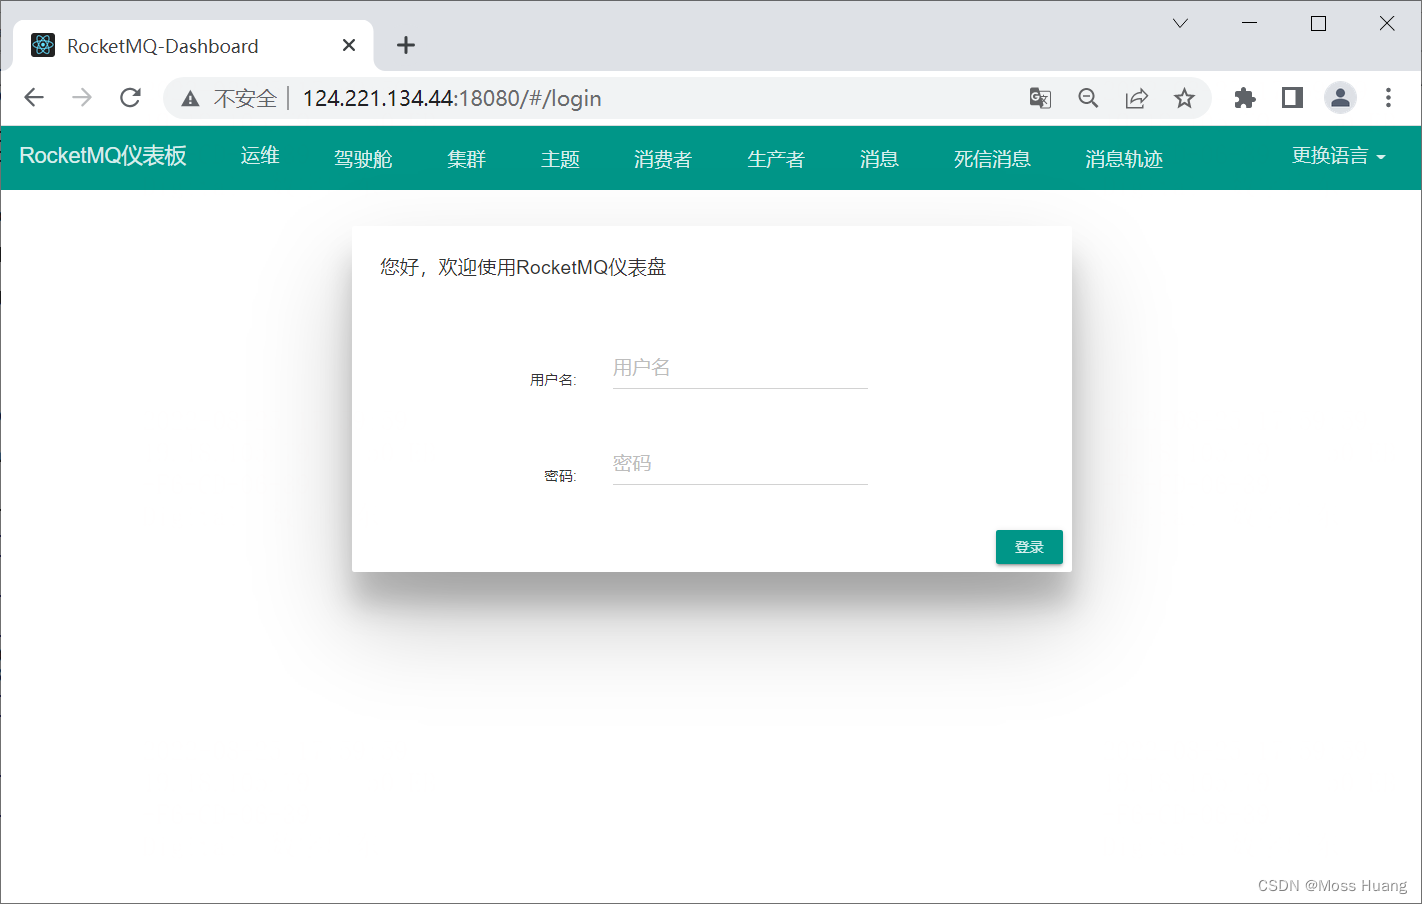Open the user profile avatar icon
The height and width of the screenshot is (904, 1422).
(x=1340, y=98)
